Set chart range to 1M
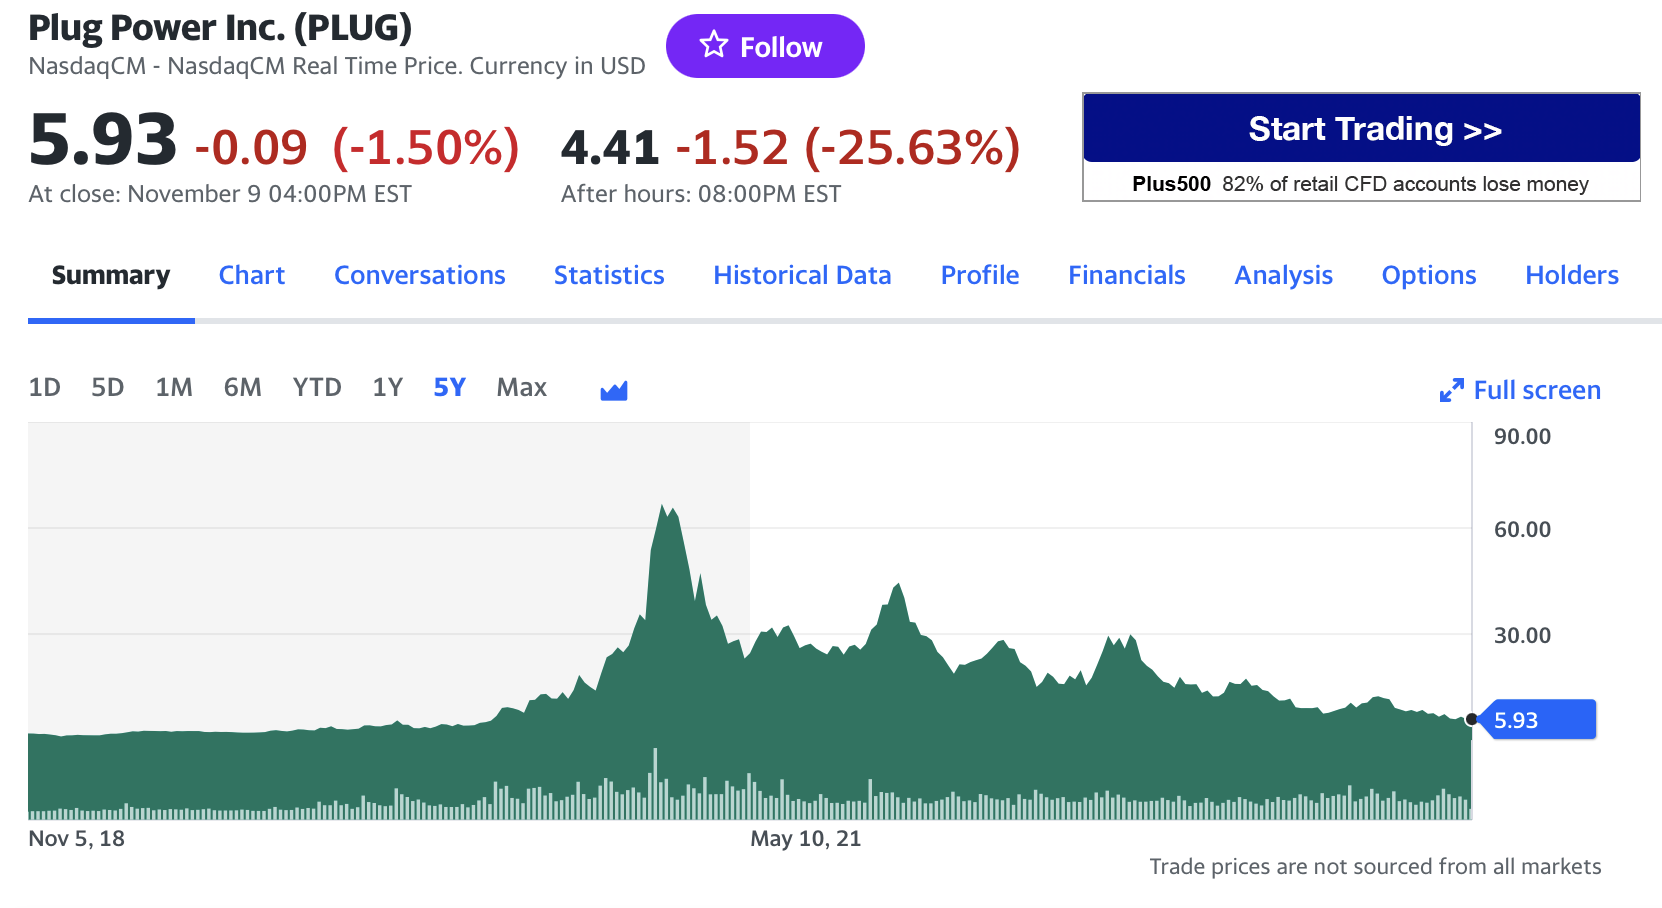The width and height of the screenshot is (1662, 908). (174, 387)
